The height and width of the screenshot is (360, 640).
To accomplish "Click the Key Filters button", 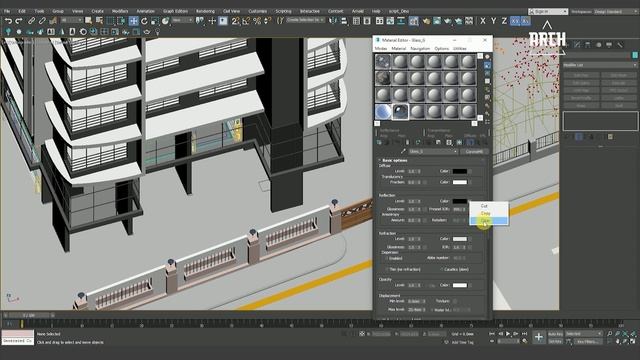I will pos(588,341).
